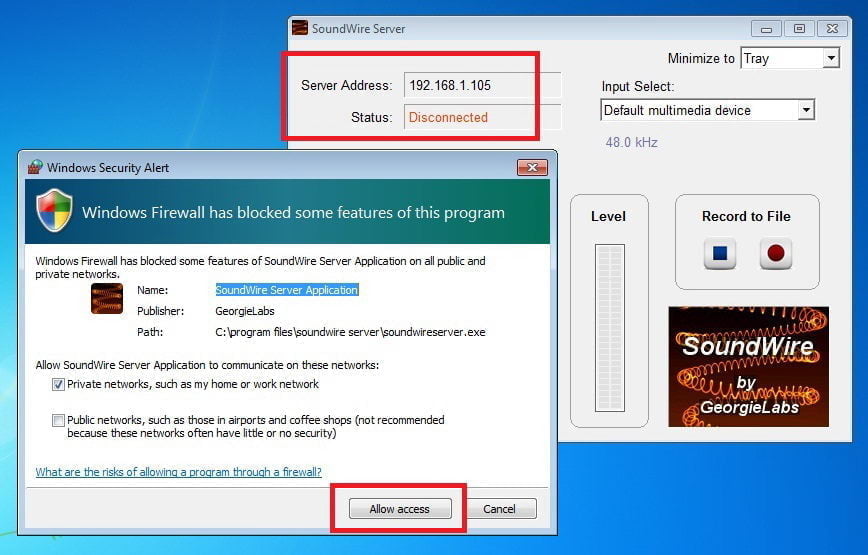
Task: Click the SoundWire by GeorgieLabs logo image
Action: (748, 366)
